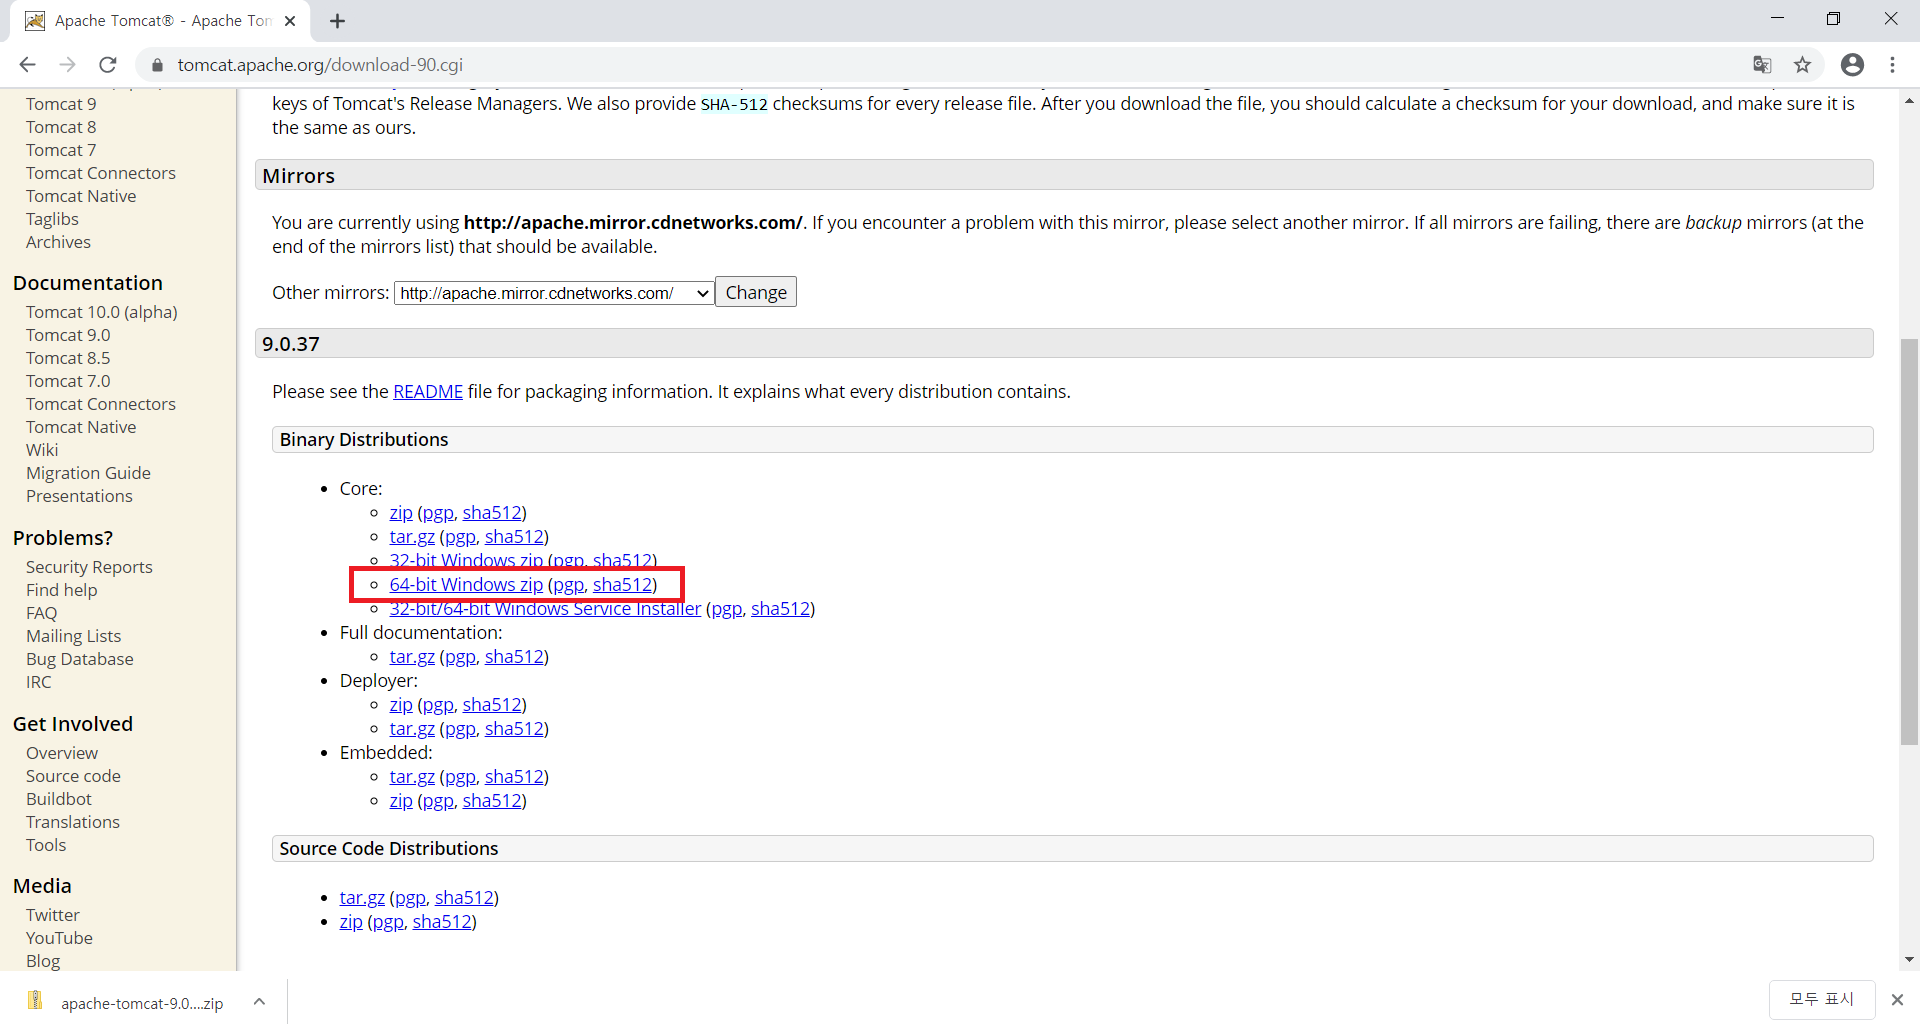The width and height of the screenshot is (1927, 1025).
Task: Open Presentations link
Action: click(x=79, y=496)
